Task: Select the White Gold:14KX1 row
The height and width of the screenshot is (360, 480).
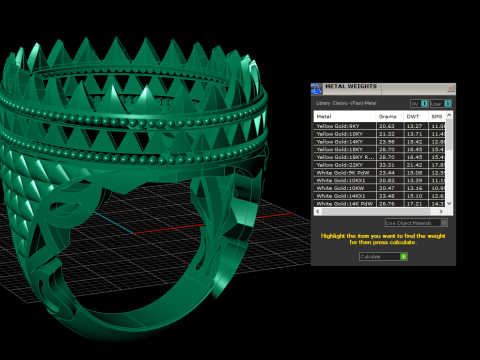Action: 379,196
